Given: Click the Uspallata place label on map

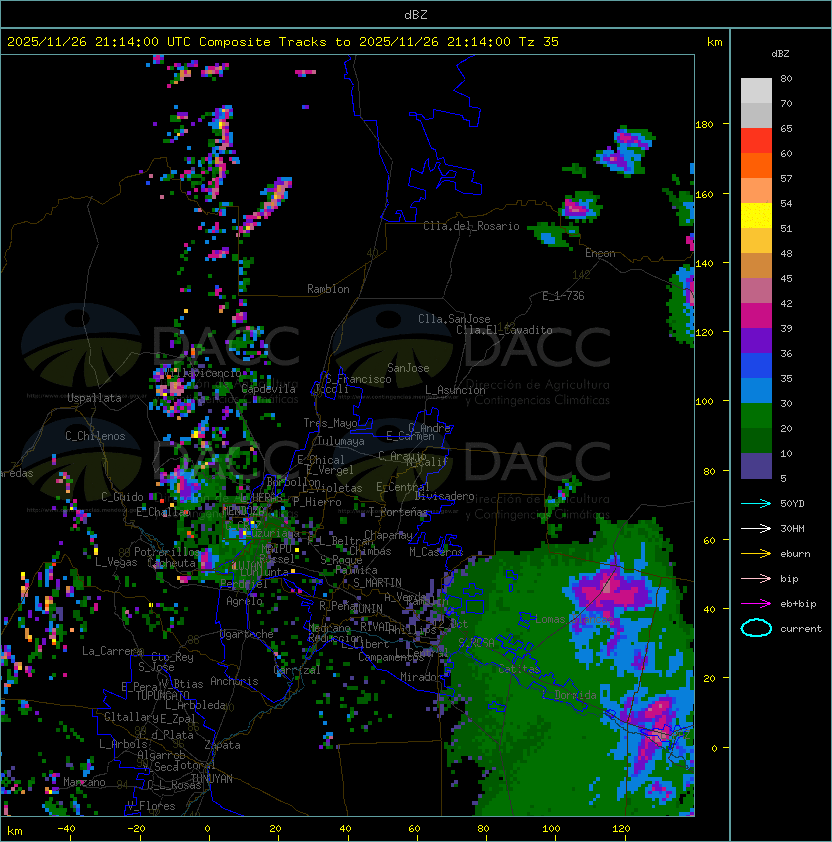Looking at the screenshot, I should coord(94,398).
